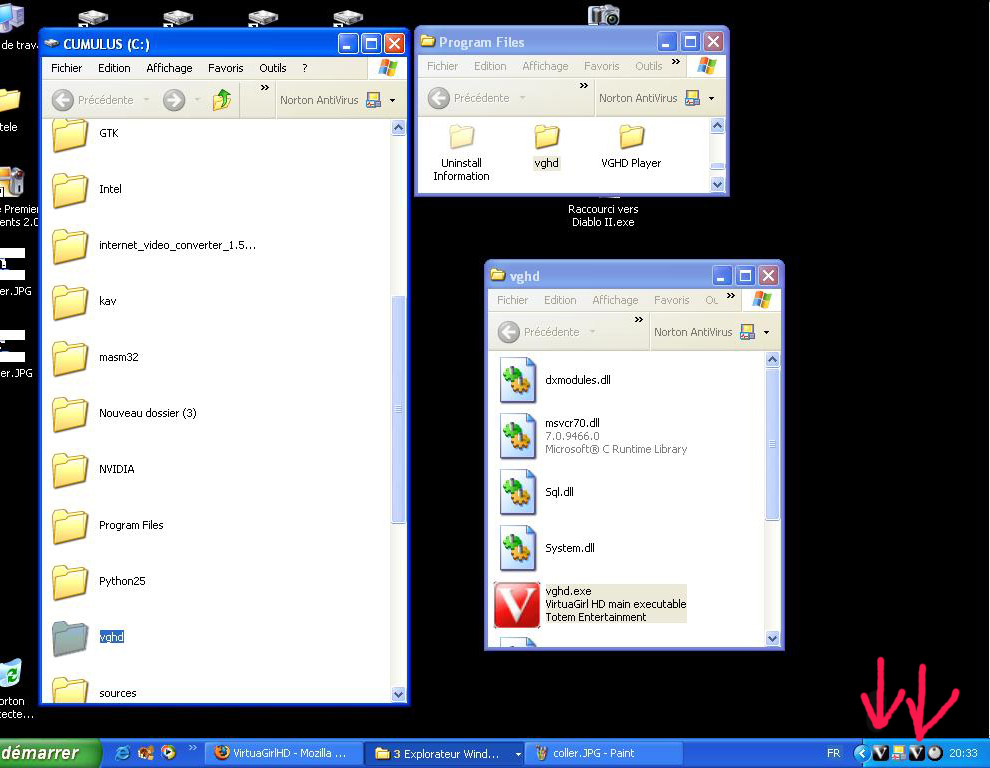The image size is (990, 768).
Task: Open the ? help menu in CUMULUS (C:)
Action: 304,68
